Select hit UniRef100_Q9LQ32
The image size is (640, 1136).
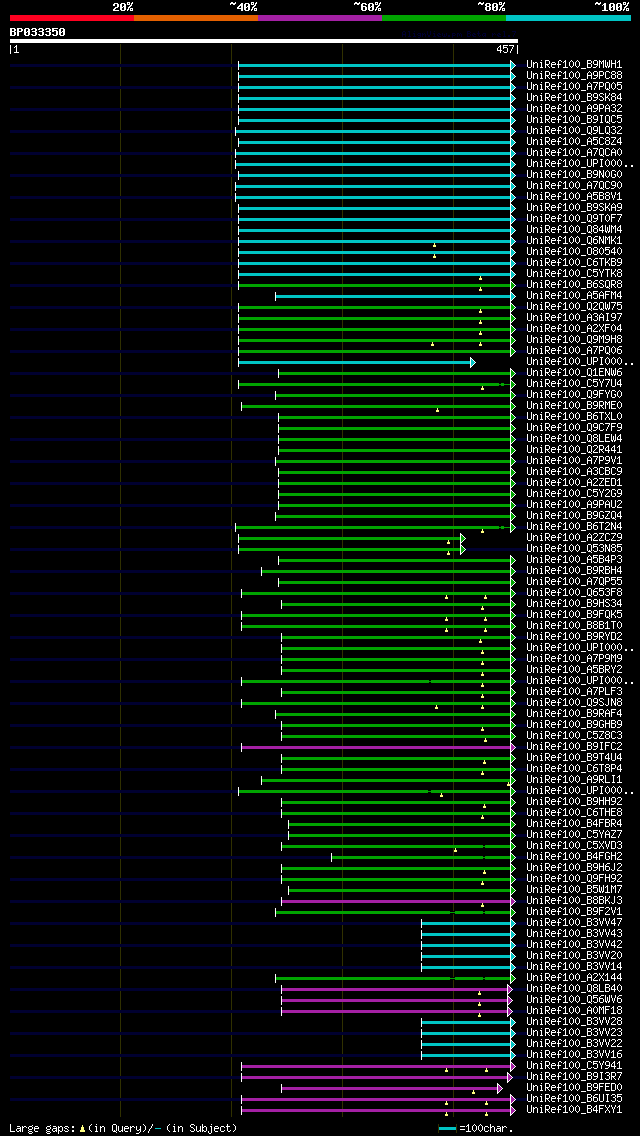574,130
